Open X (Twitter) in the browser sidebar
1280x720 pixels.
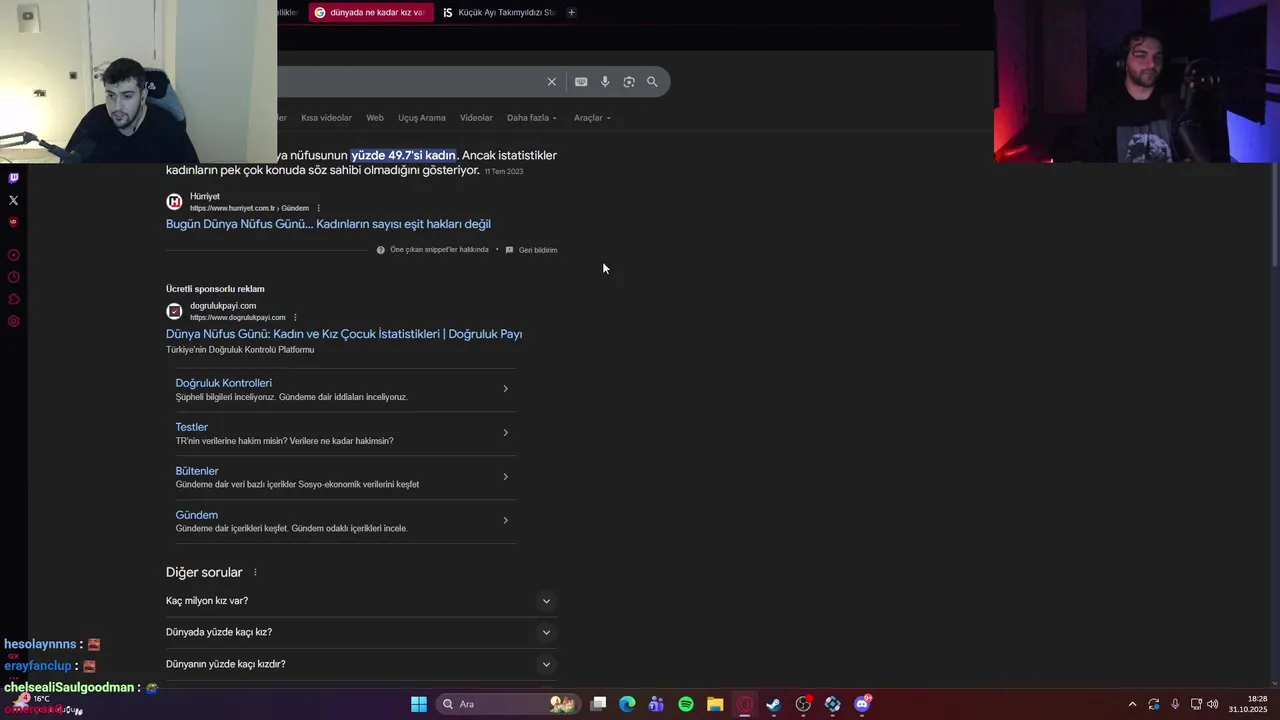click(13, 200)
